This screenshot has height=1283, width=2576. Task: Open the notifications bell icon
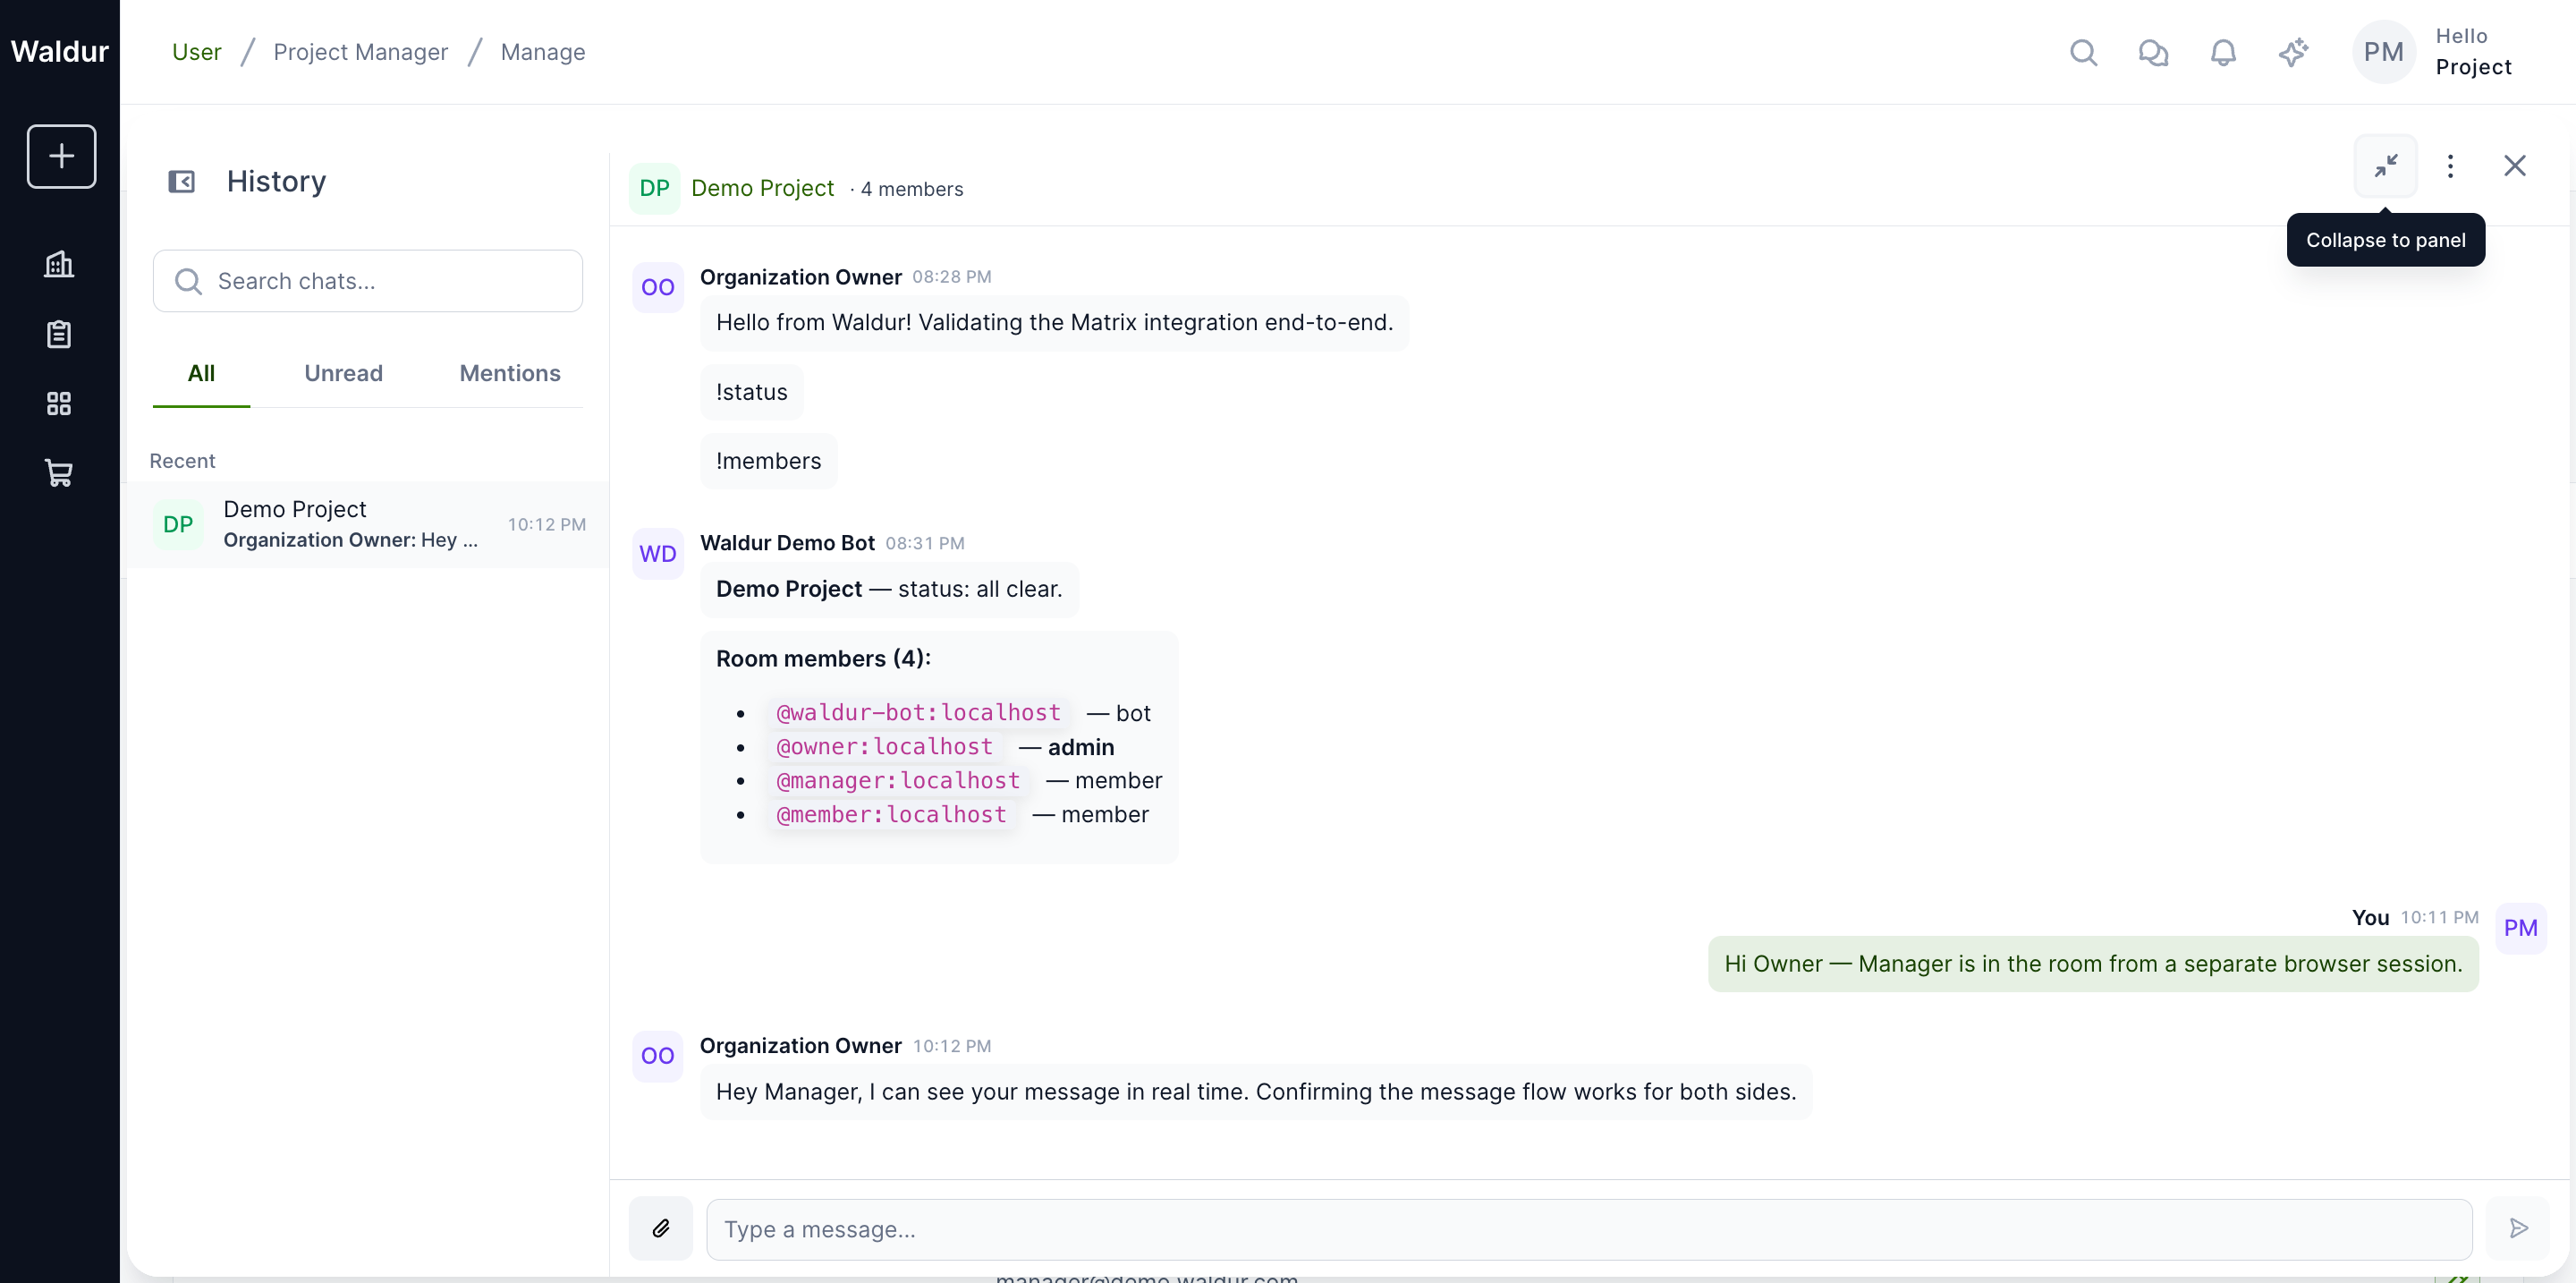[2222, 52]
